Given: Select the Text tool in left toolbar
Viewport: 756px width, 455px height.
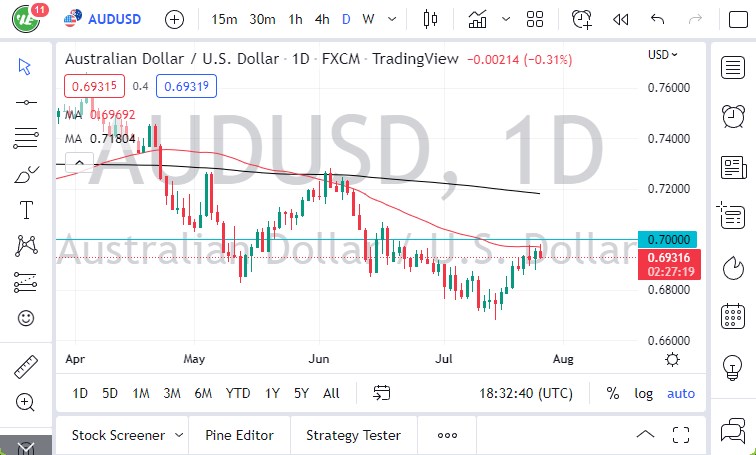Looking at the screenshot, I should 26,210.
